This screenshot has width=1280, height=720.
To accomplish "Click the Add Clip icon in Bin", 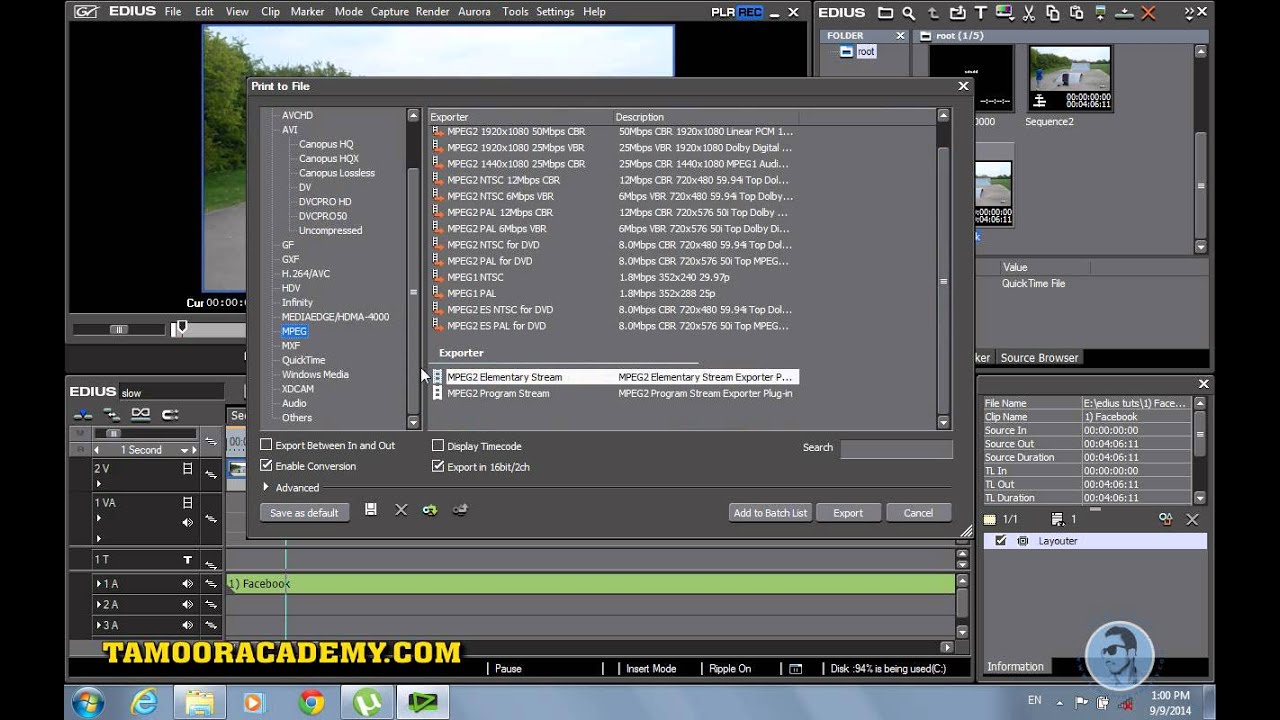I will coord(959,12).
